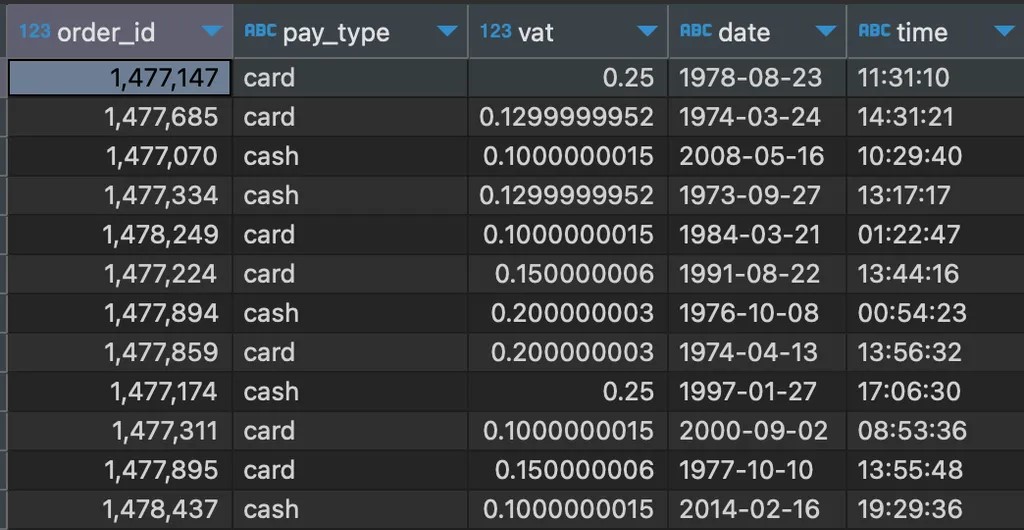This screenshot has height=530, width=1024.
Task: Click the vat cell in row 1,477,894
Action: pos(568,313)
